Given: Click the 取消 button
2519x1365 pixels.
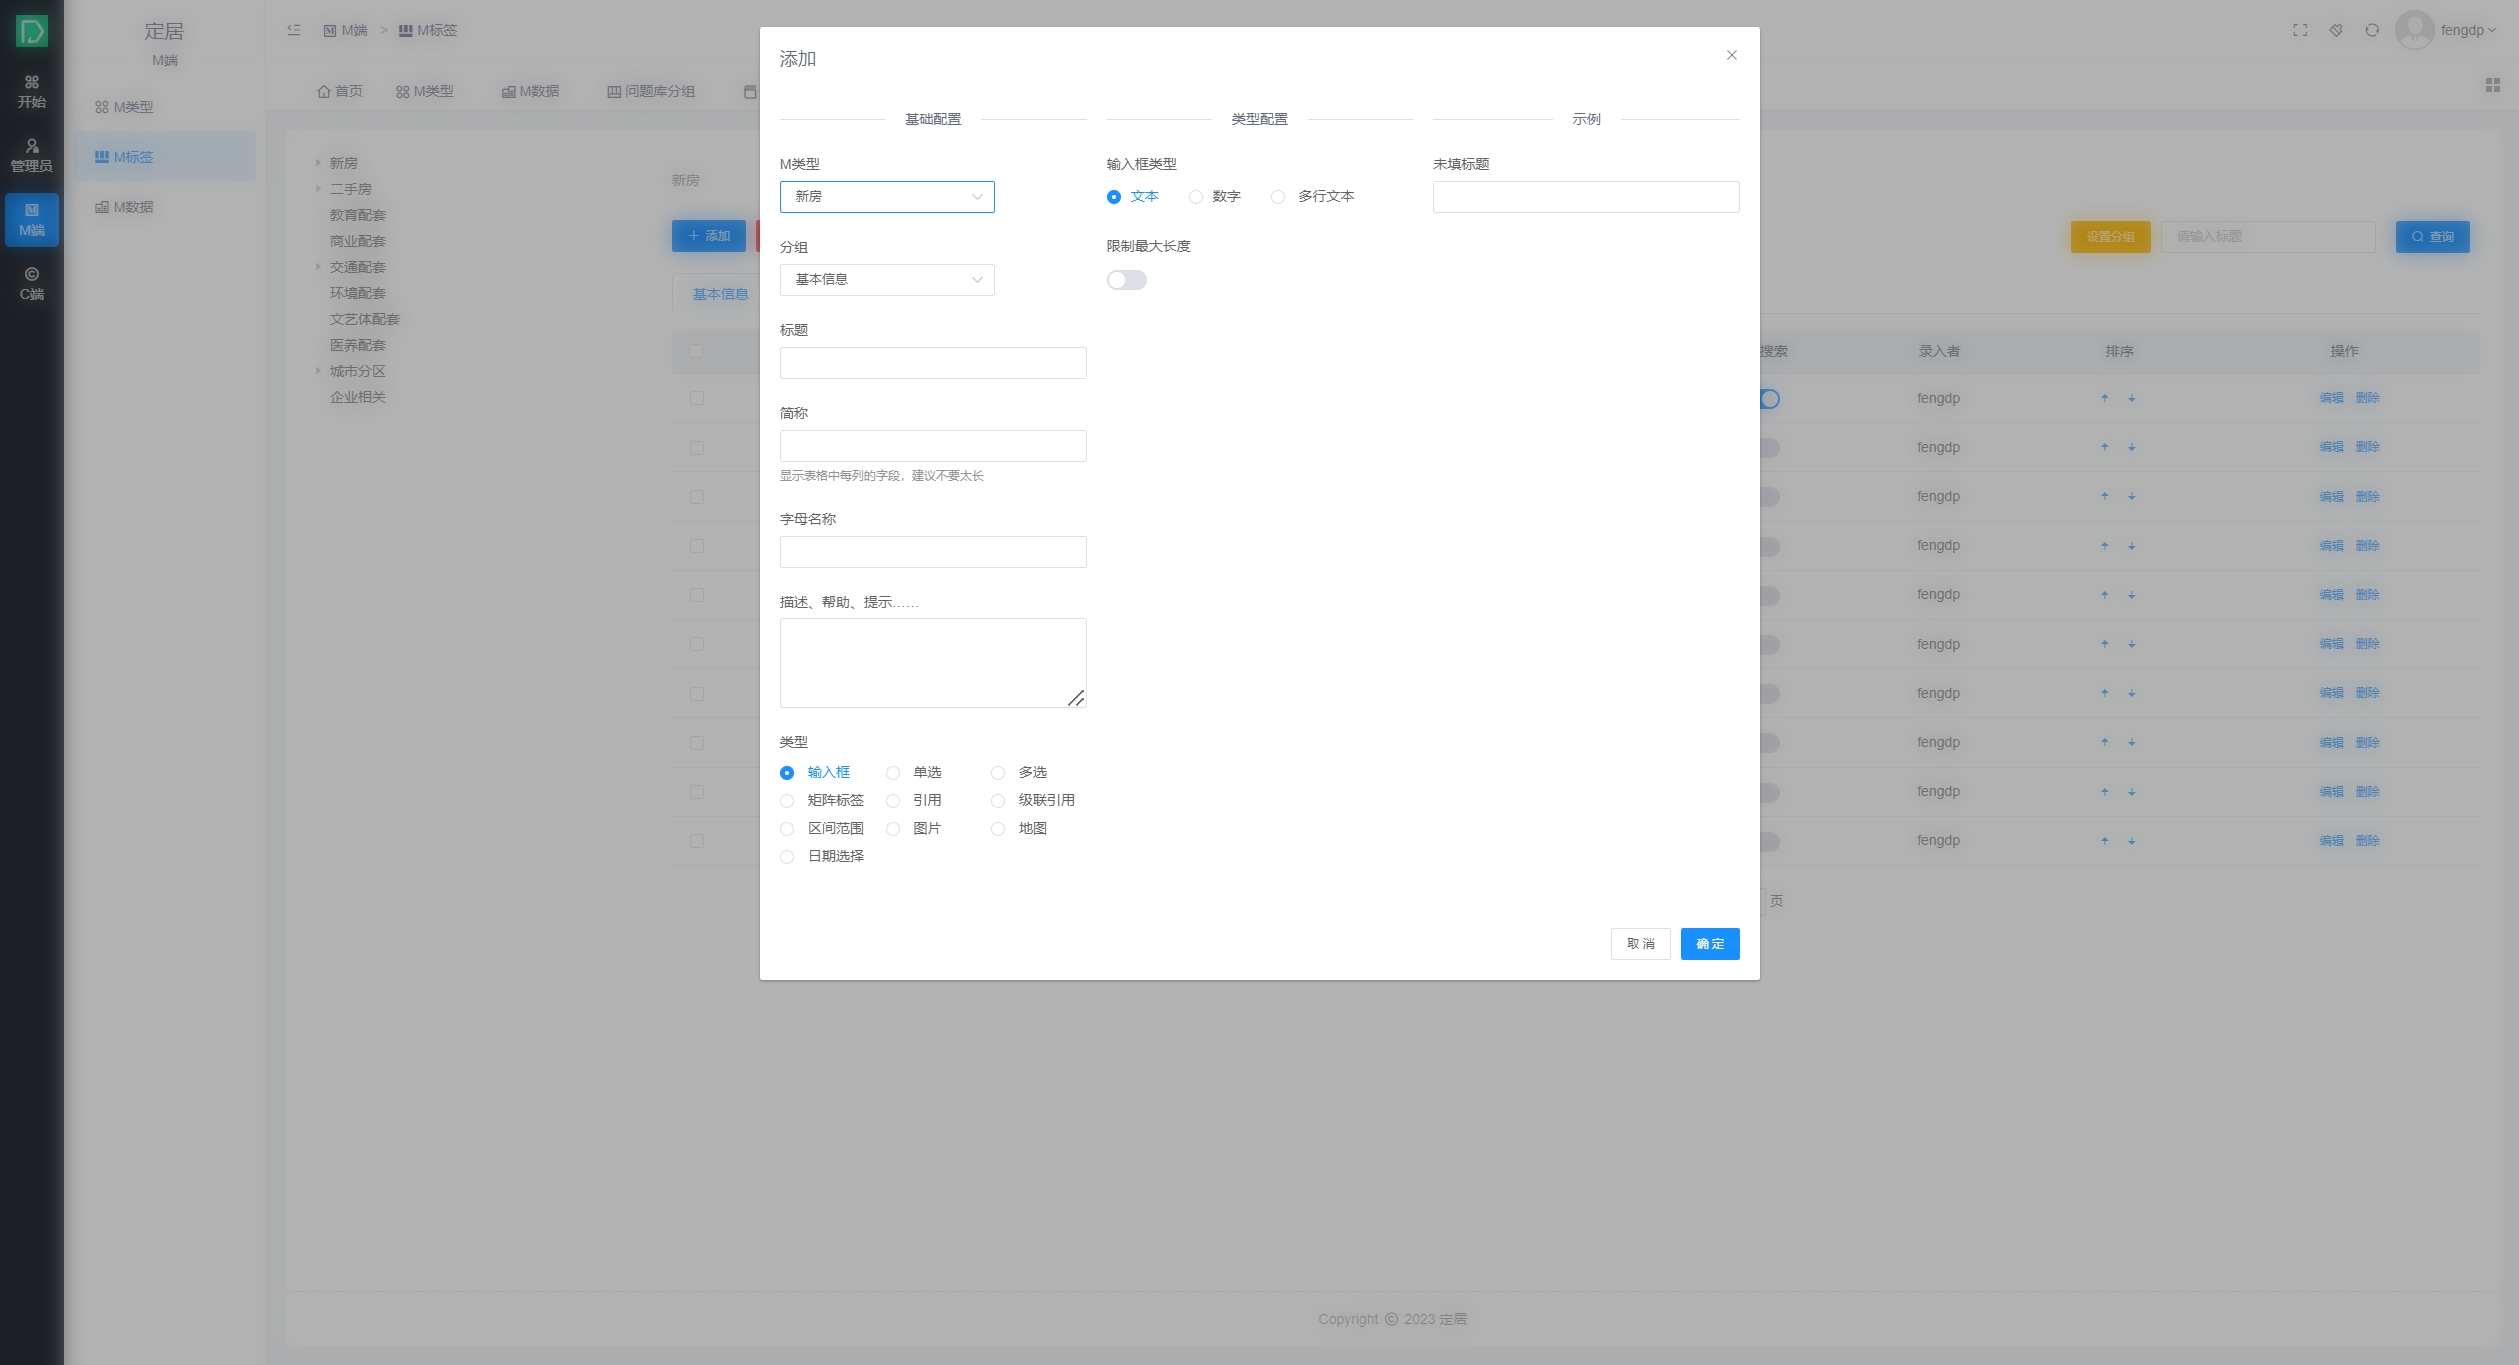Looking at the screenshot, I should (1640, 944).
